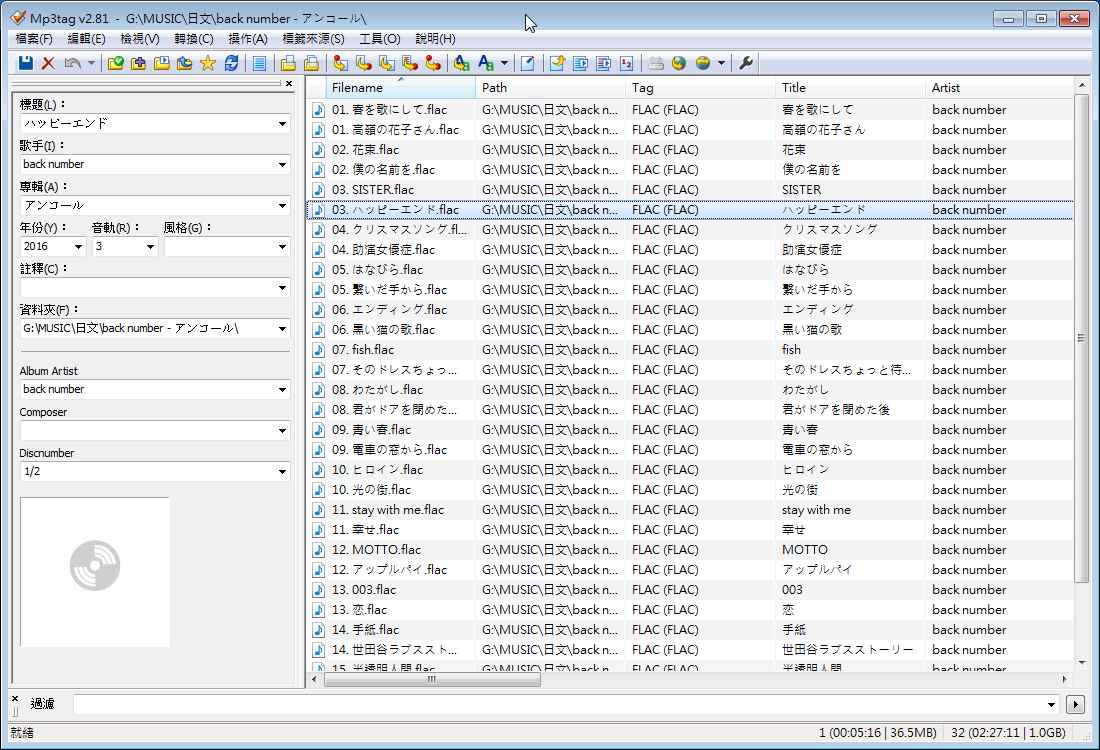Open the Discnumber dropdown
This screenshot has width=1100, height=750.
pos(282,471)
